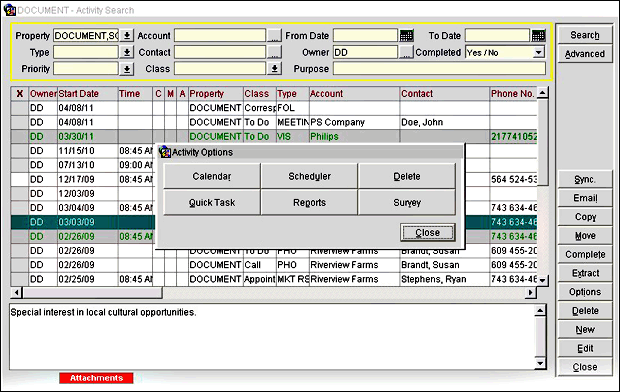This screenshot has width=620, height=392.
Task: Click the red Attachments indicator
Action: [x=96, y=378]
